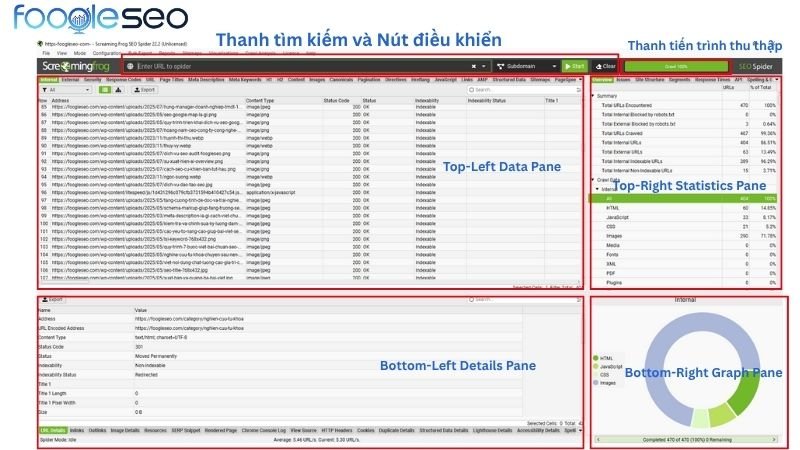Viewport: 800px width, 450px height.
Task: Collapse the Internal tree node
Action: pos(597,189)
